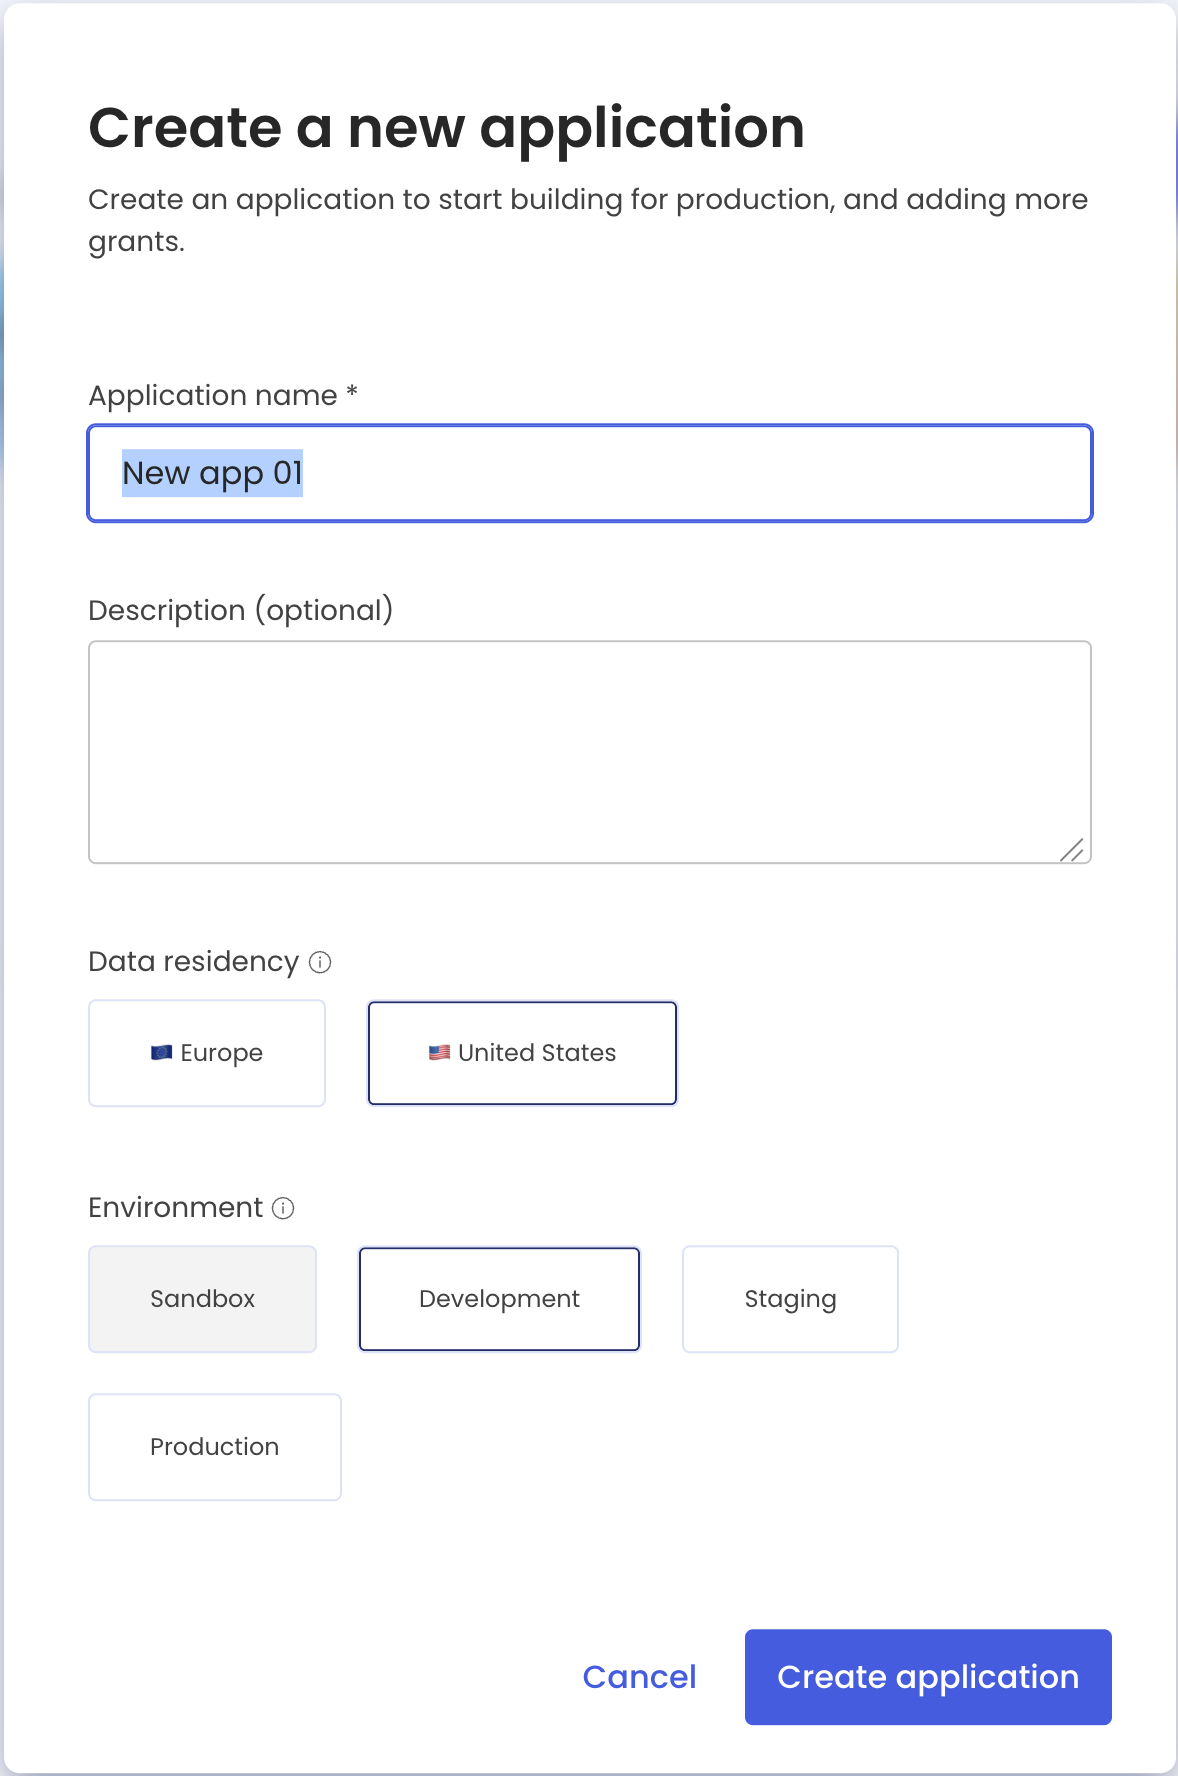Viewport: 1178px width, 1776px height.
Task: Click the Application name label
Action: (x=213, y=395)
